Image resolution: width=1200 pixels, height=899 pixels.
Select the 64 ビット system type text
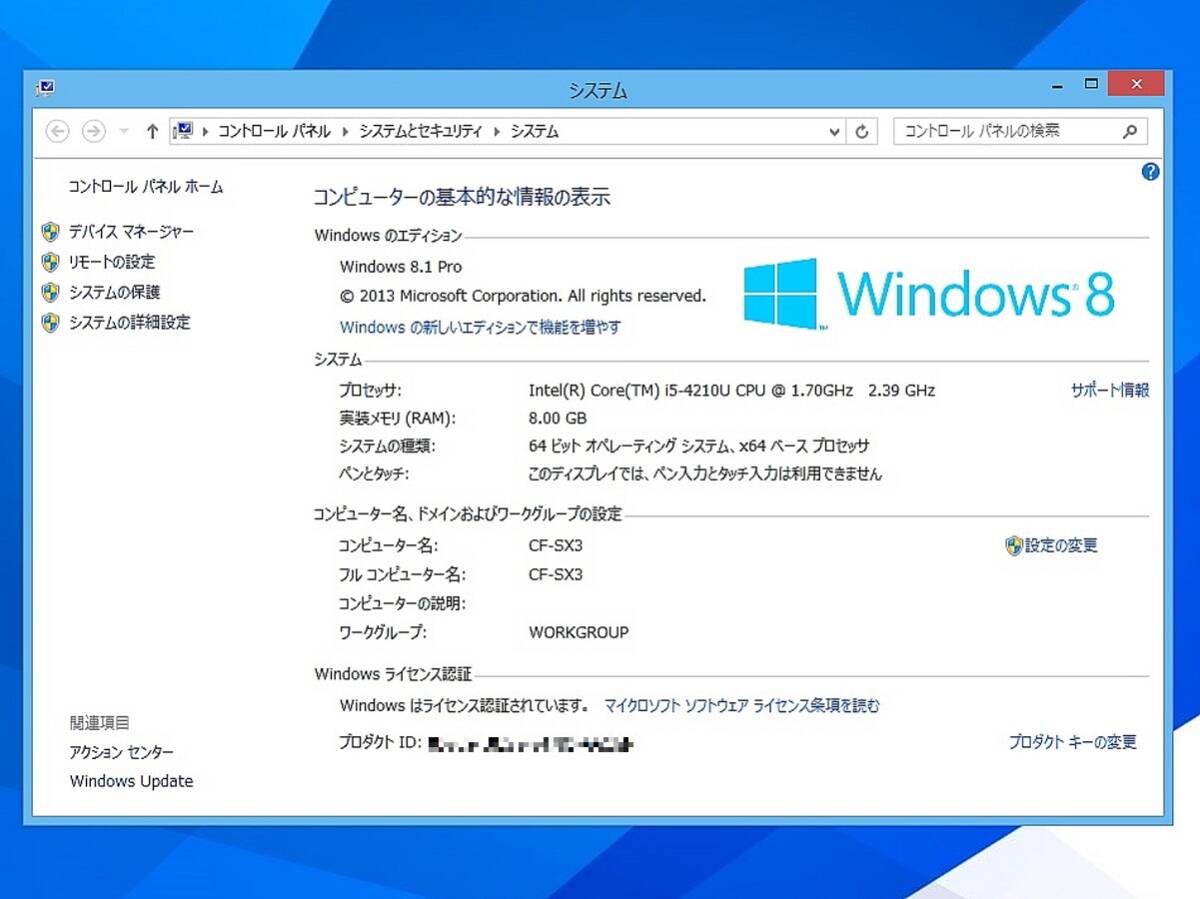point(699,446)
